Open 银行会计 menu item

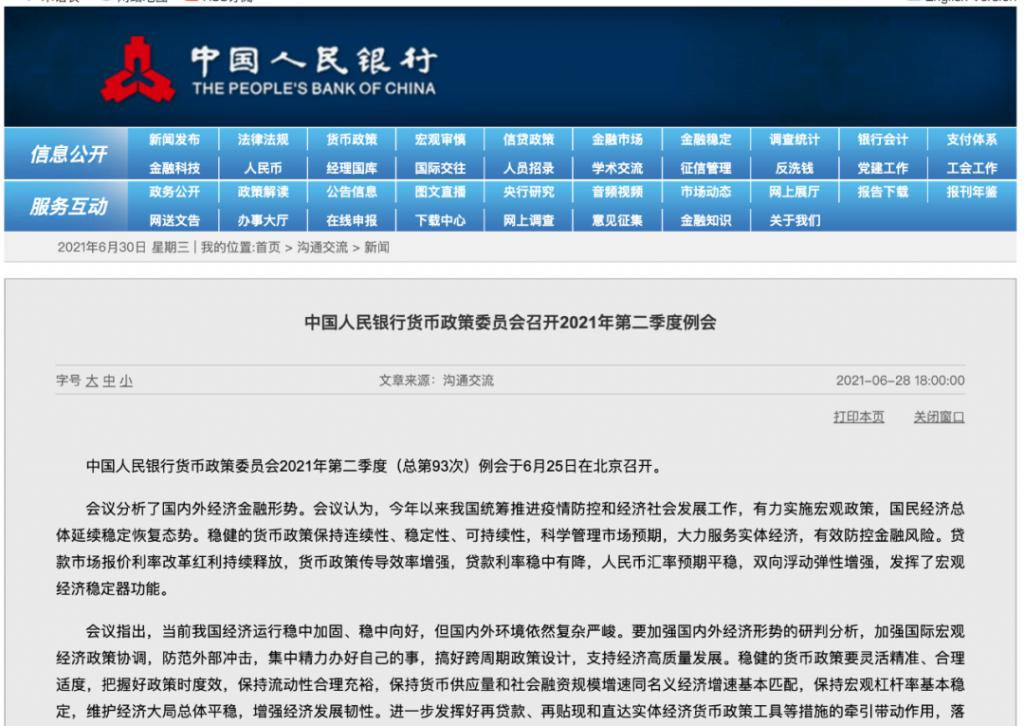[883, 140]
